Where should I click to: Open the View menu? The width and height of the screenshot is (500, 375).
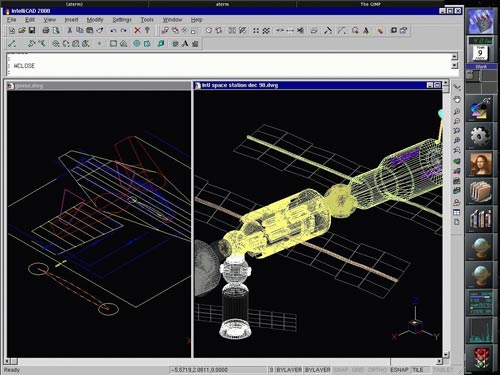click(50, 20)
